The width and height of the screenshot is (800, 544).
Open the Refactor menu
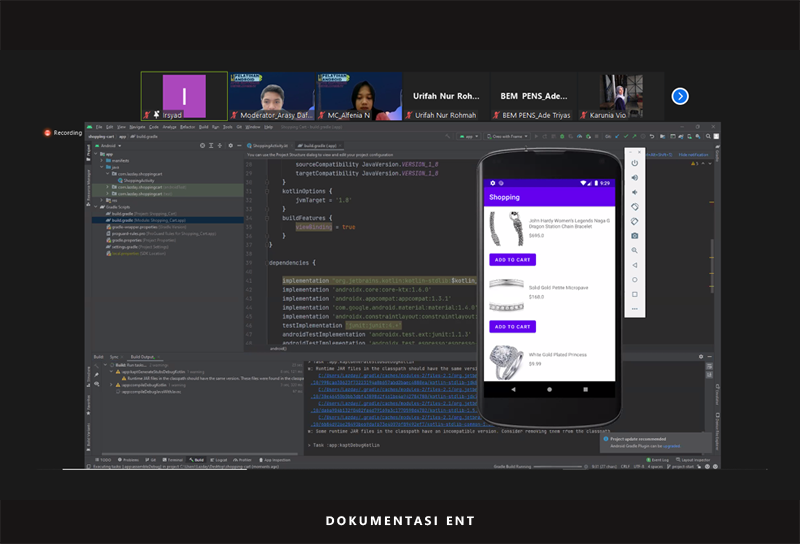(187, 127)
